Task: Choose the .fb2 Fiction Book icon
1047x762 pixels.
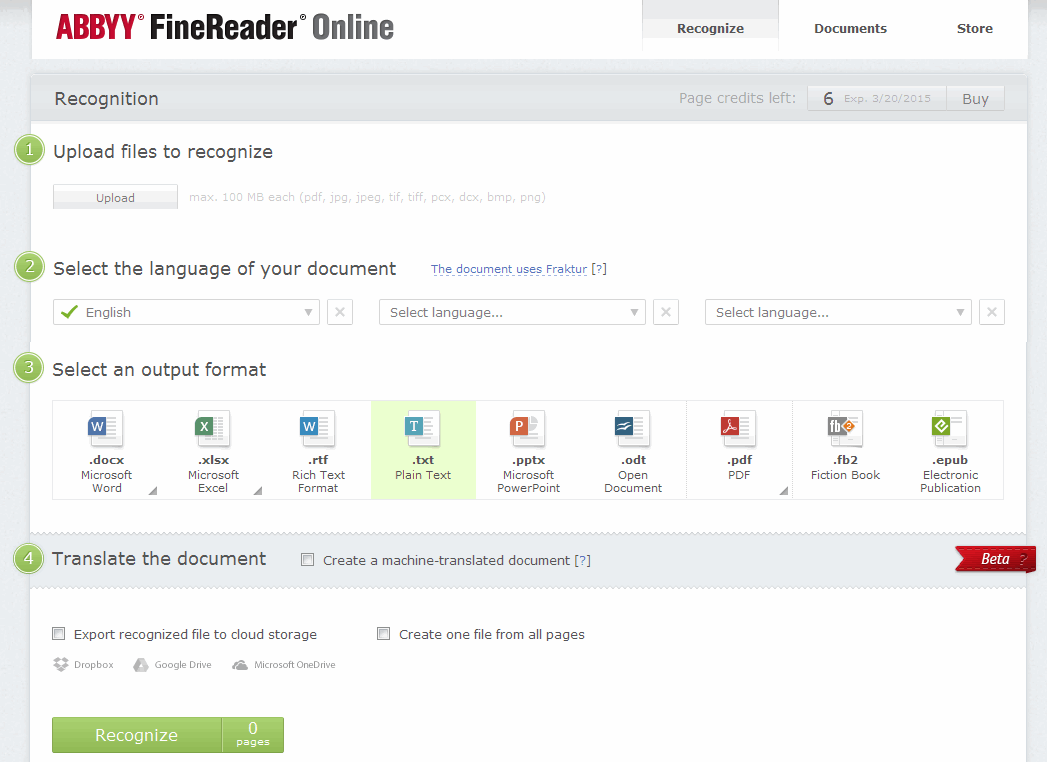Action: [x=845, y=428]
